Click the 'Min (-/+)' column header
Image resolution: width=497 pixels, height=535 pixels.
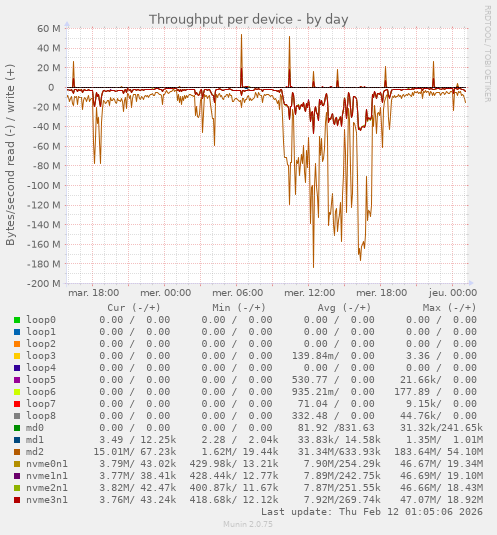tap(239, 308)
